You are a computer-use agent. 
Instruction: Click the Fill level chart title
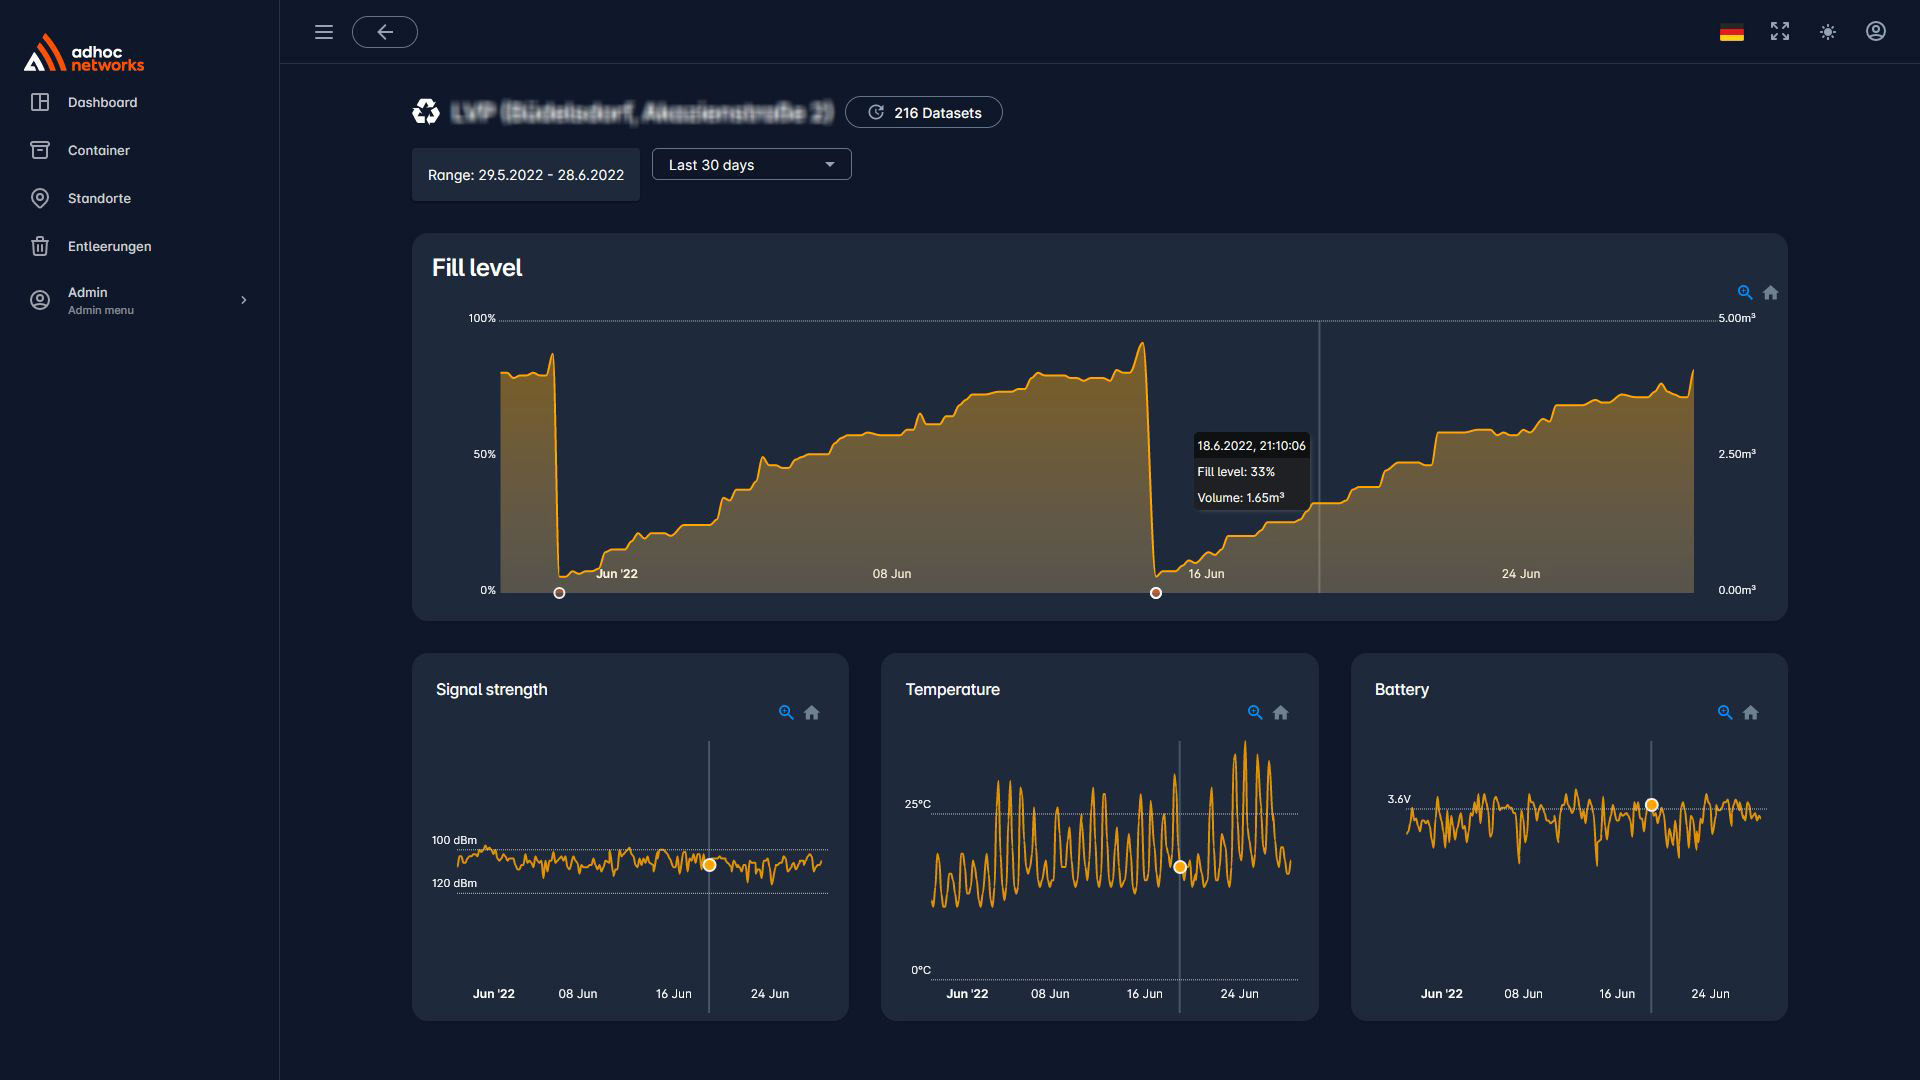point(477,268)
